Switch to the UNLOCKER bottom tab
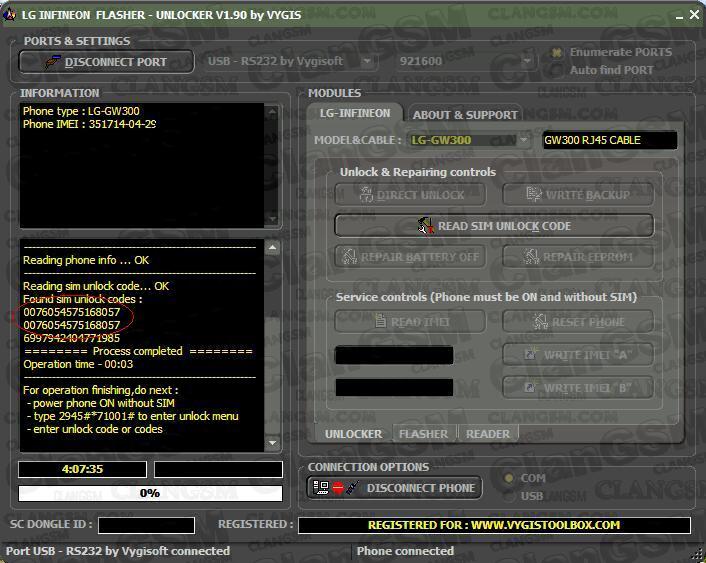This screenshot has width=706, height=563. [x=353, y=434]
